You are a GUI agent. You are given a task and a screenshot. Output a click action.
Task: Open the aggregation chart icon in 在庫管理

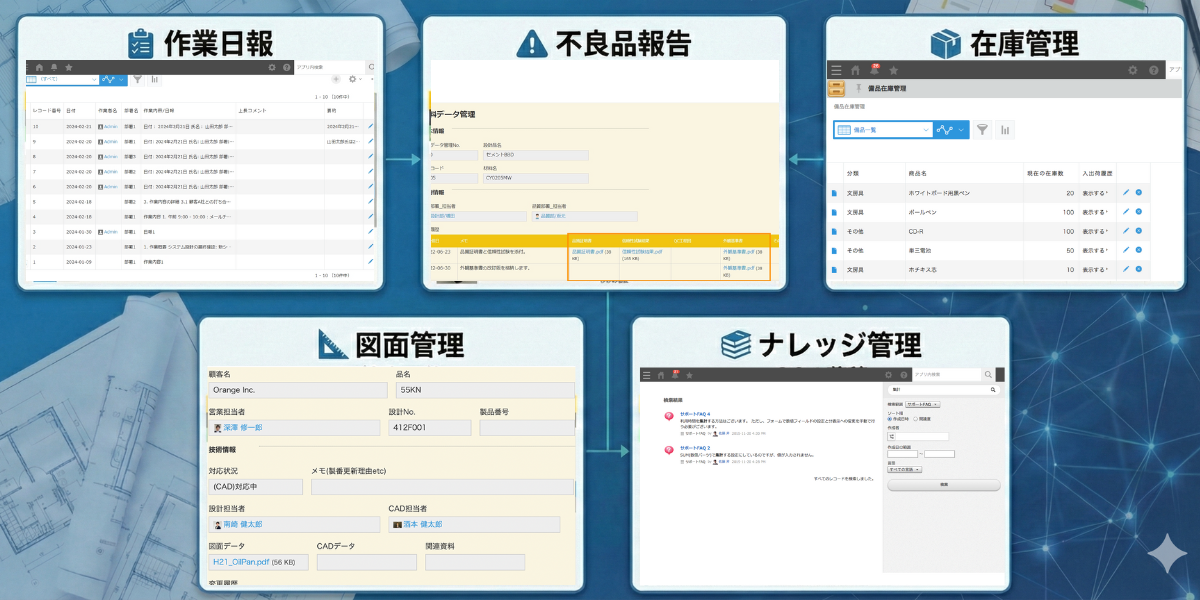point(1005,130)
